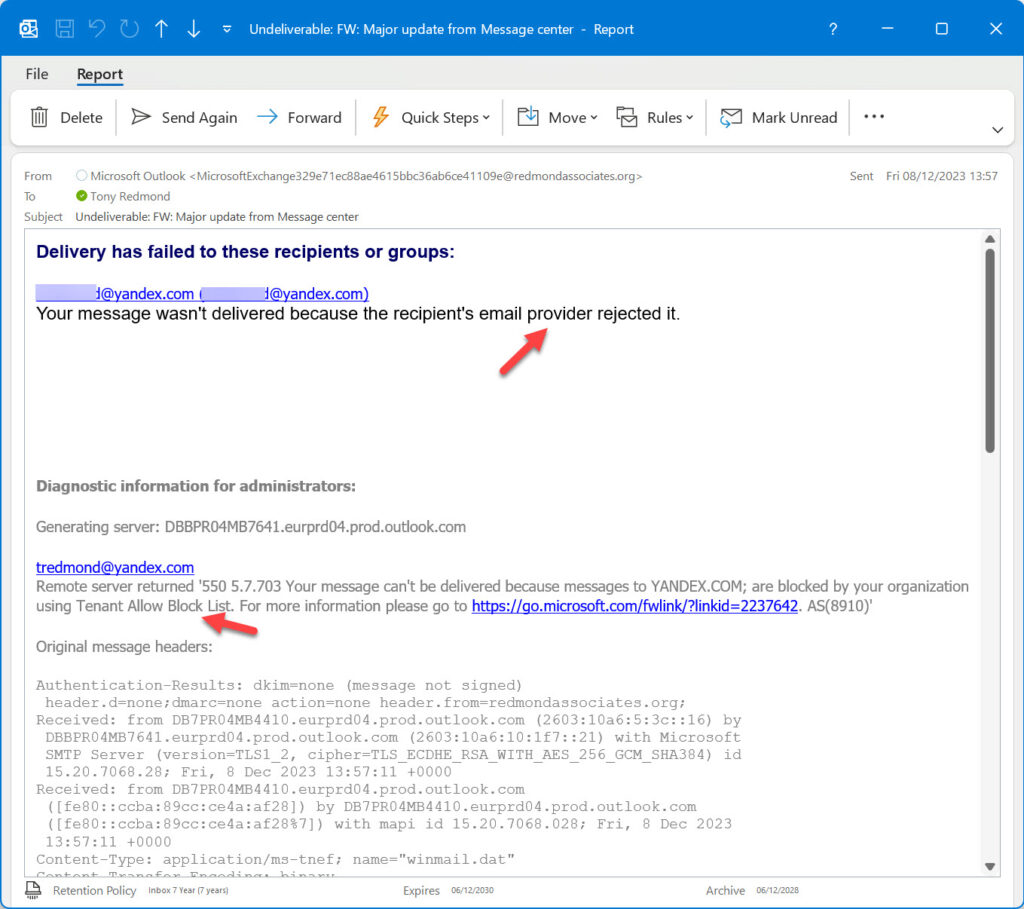The image size is (1024, 909).
Task: Click the message body scrollbar thumb
Action: click(x=990, y=351)
